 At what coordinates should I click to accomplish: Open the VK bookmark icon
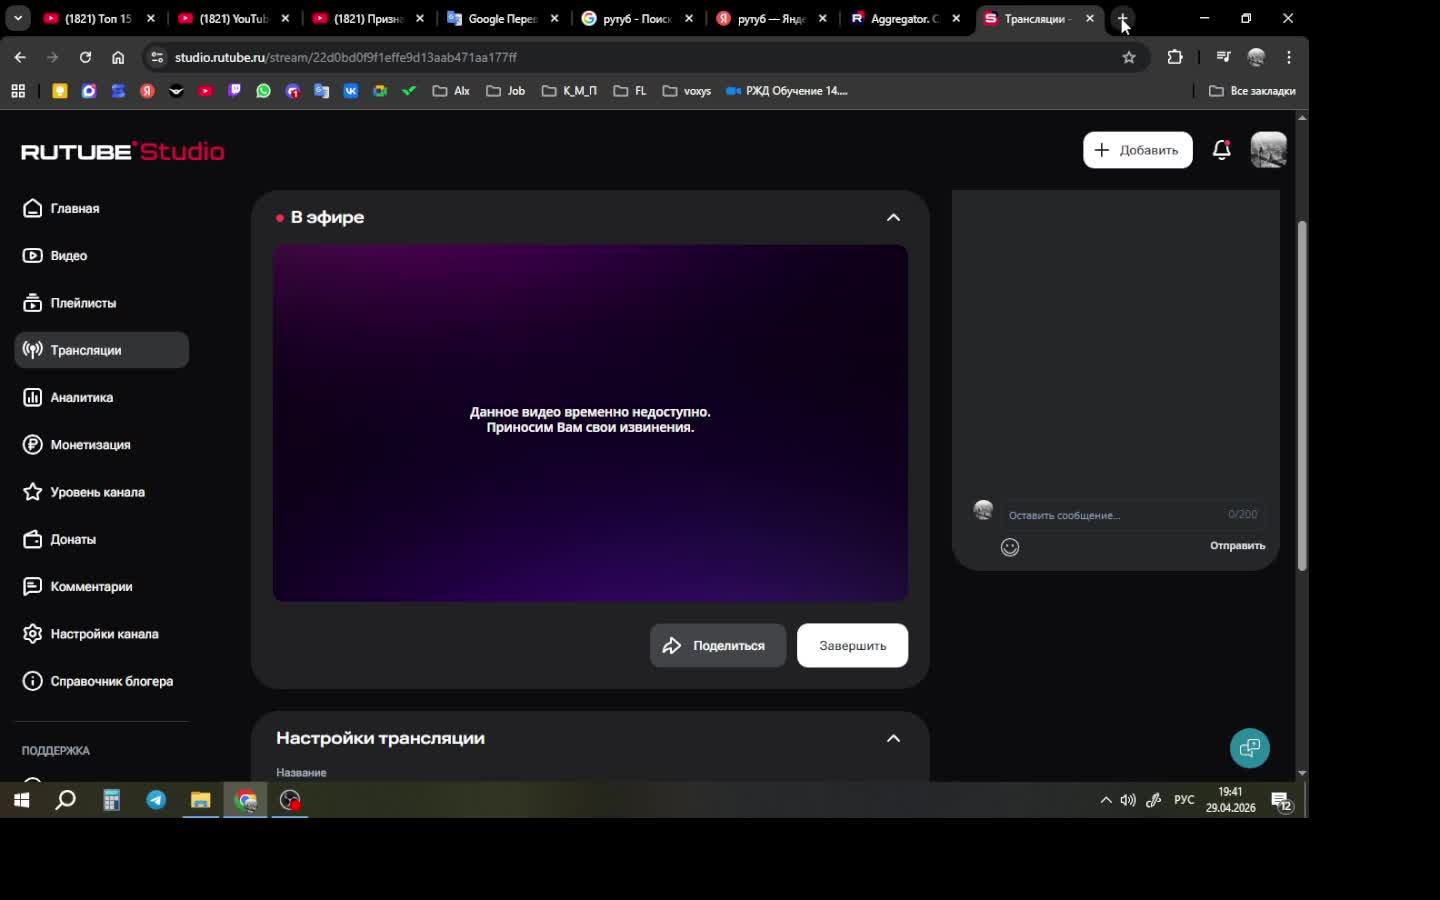click(x=351, y=91)
